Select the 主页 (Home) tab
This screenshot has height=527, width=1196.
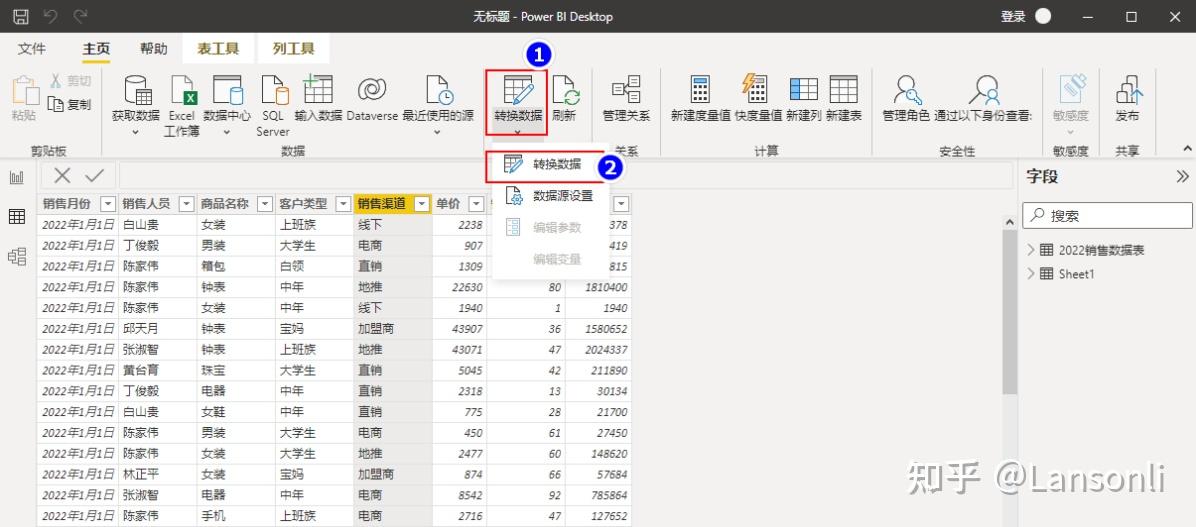pos(96,49)
